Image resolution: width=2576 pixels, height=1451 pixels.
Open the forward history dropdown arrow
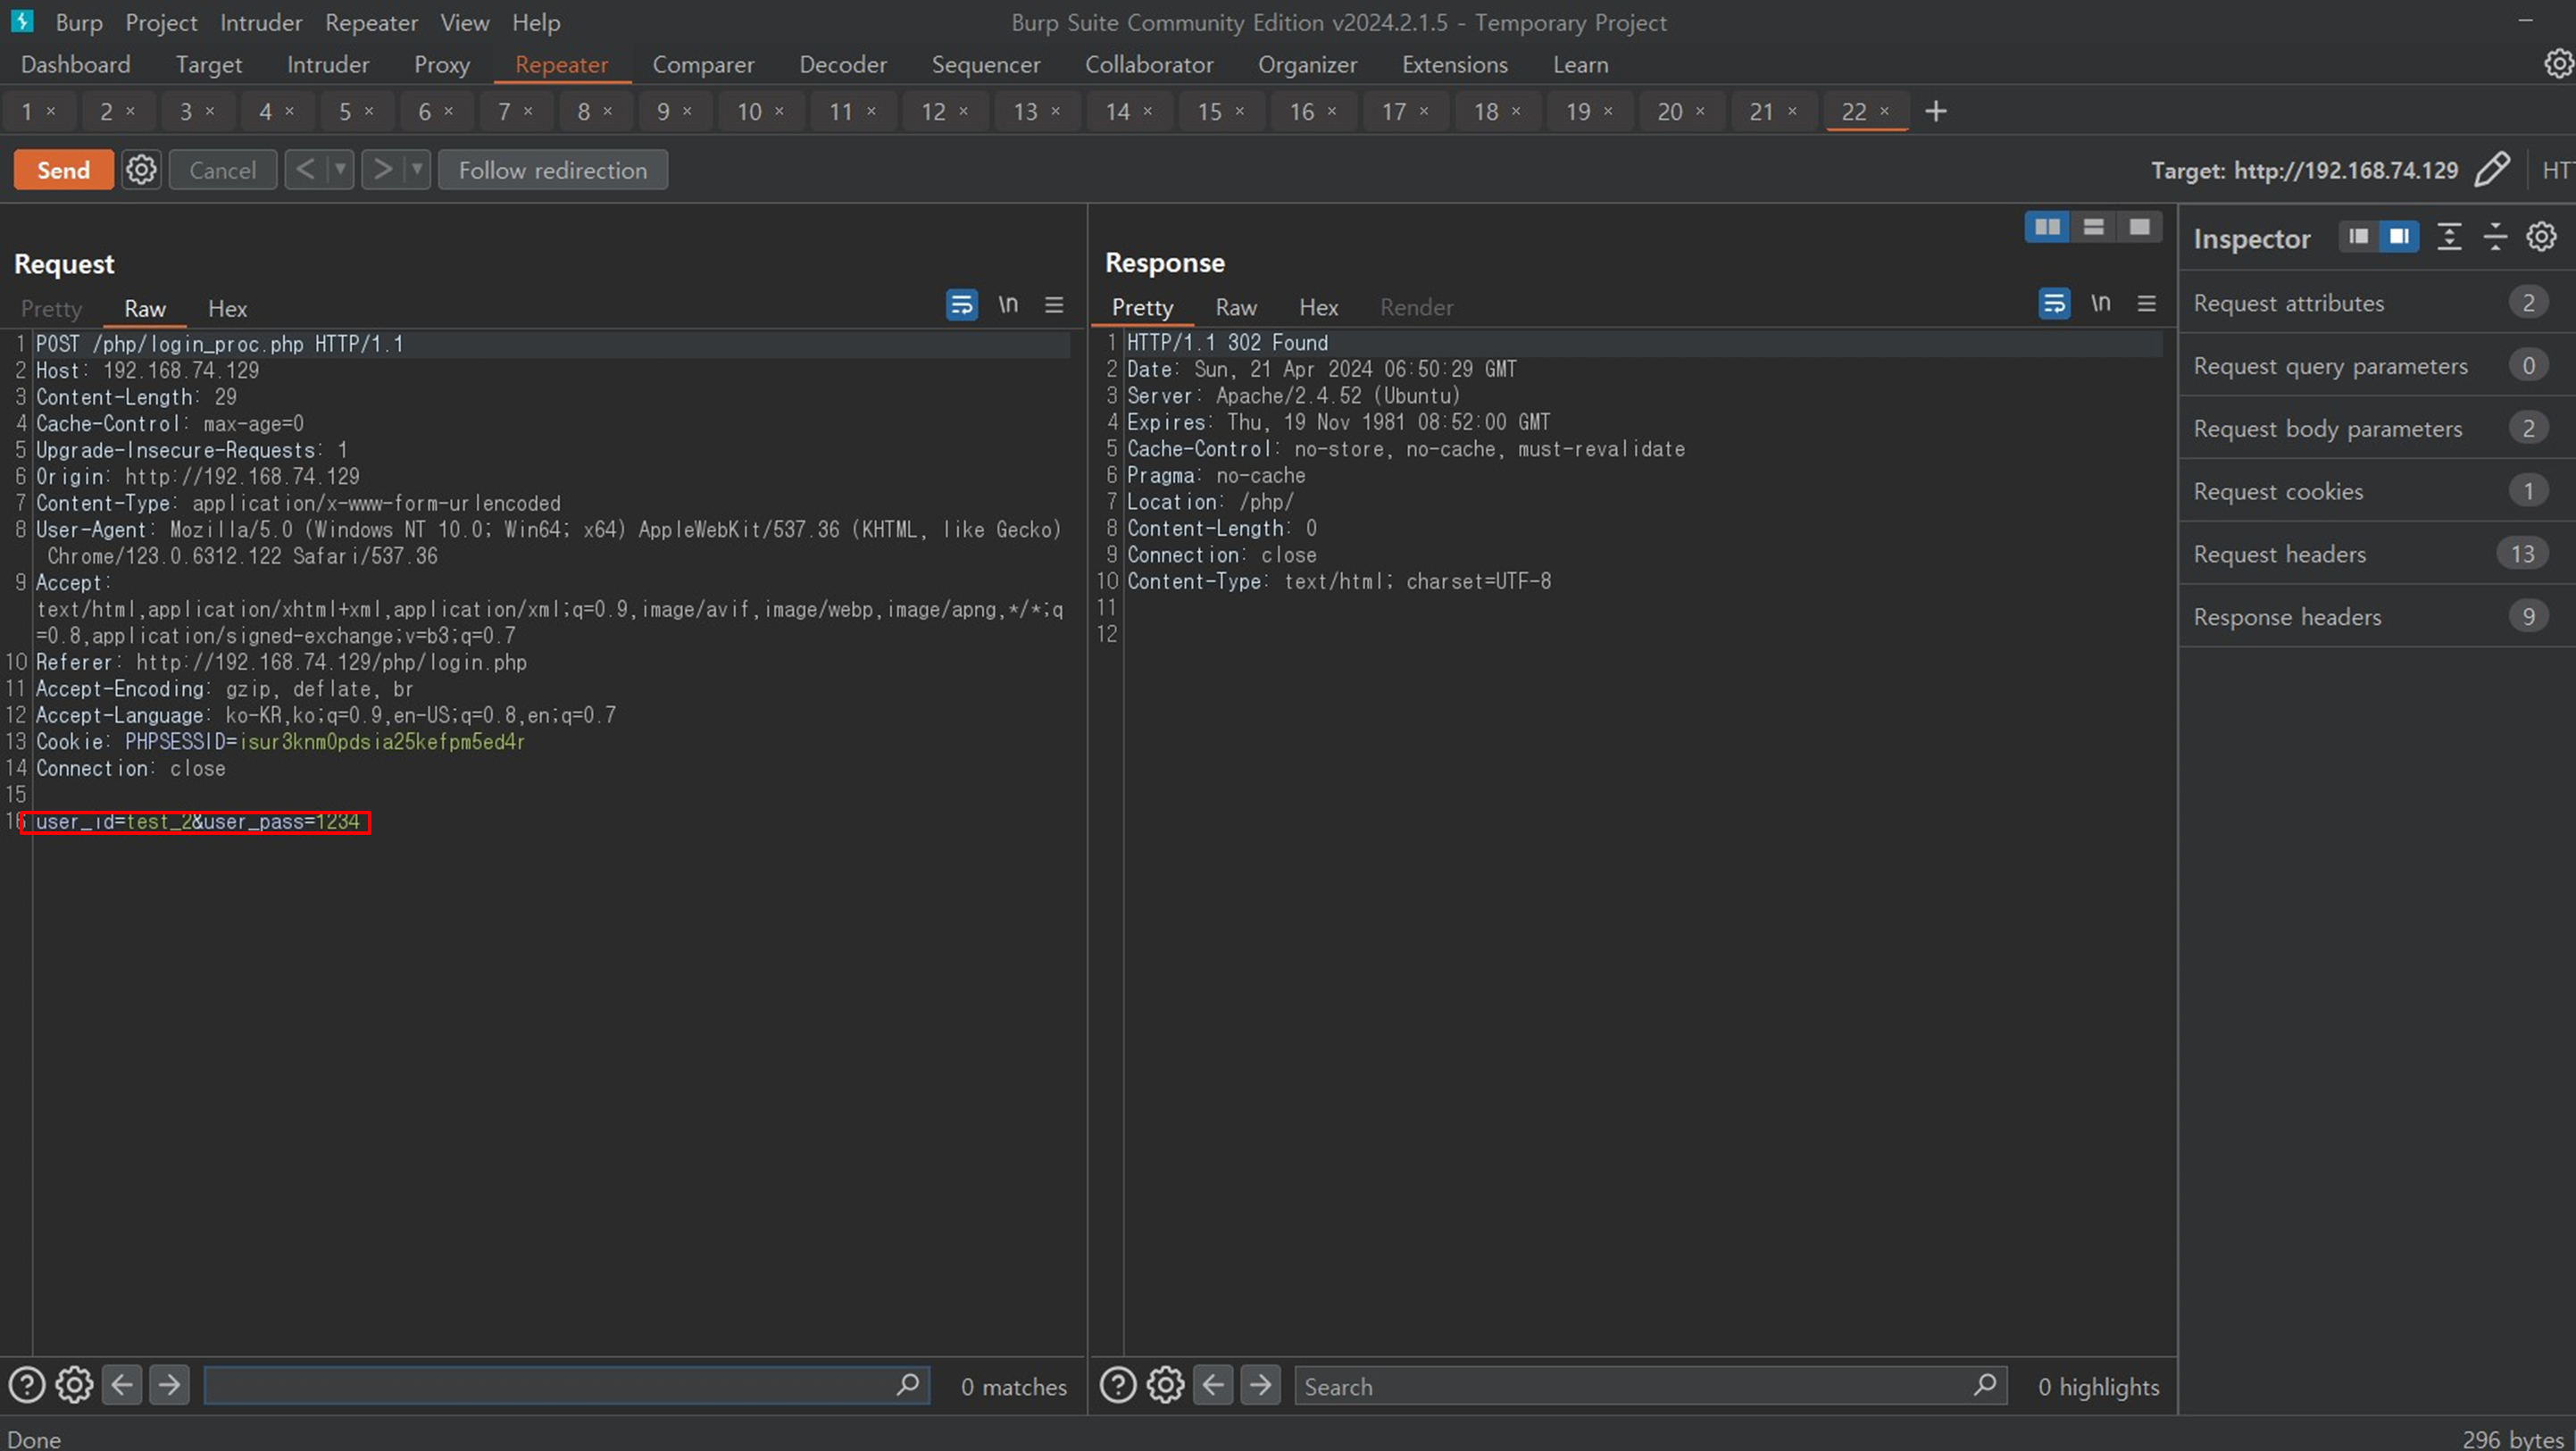[x=417, y=170]
